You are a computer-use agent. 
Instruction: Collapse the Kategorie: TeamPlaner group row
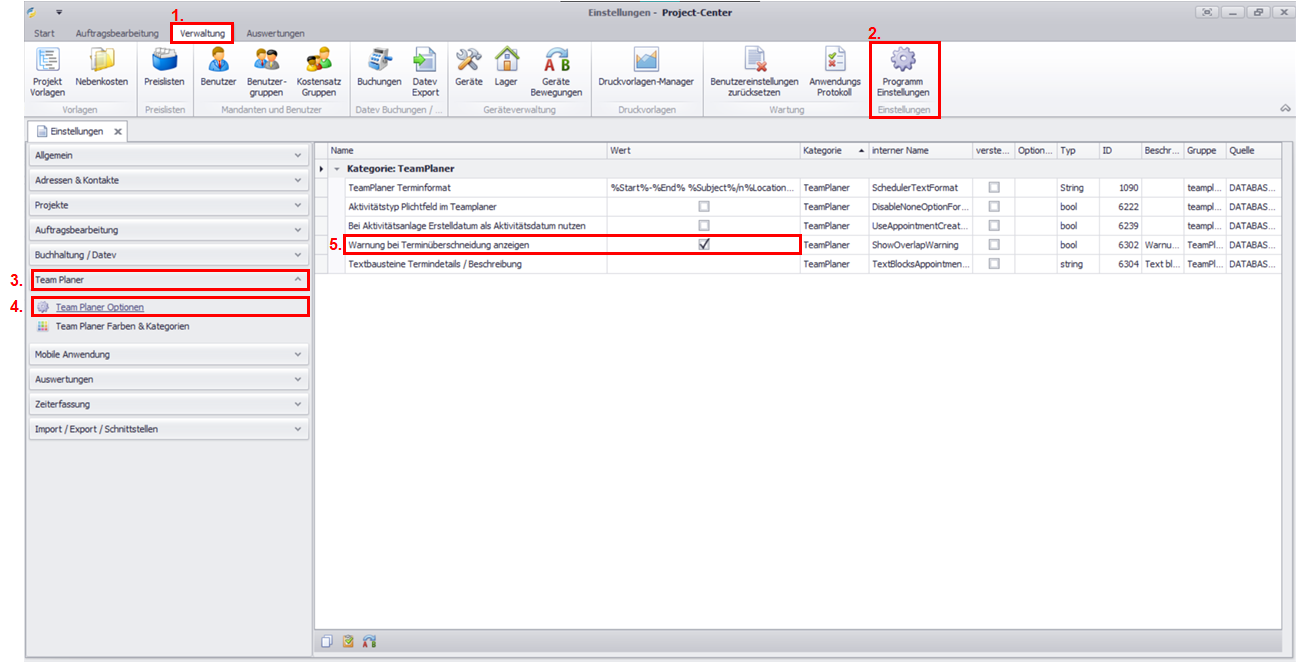click(337, 169)
